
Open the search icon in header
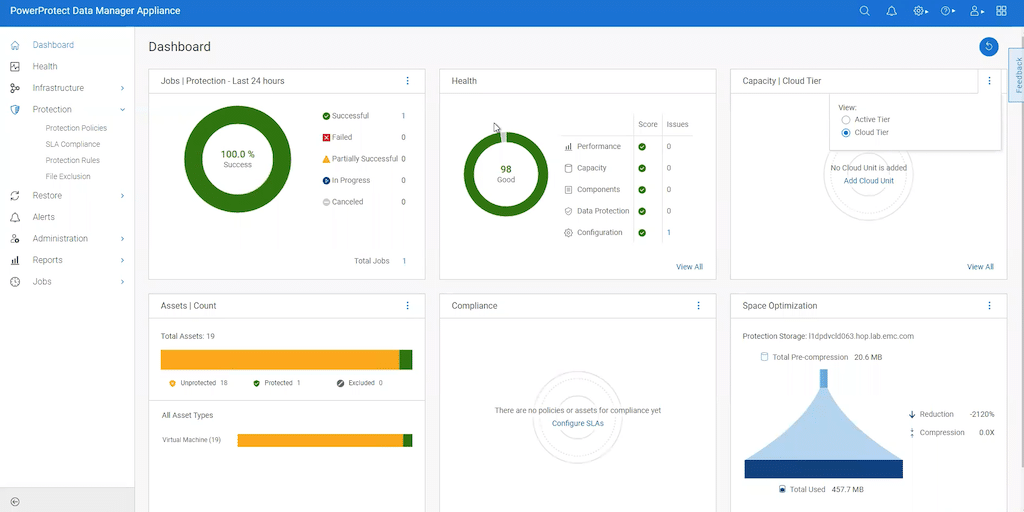[x=865, y=11]
